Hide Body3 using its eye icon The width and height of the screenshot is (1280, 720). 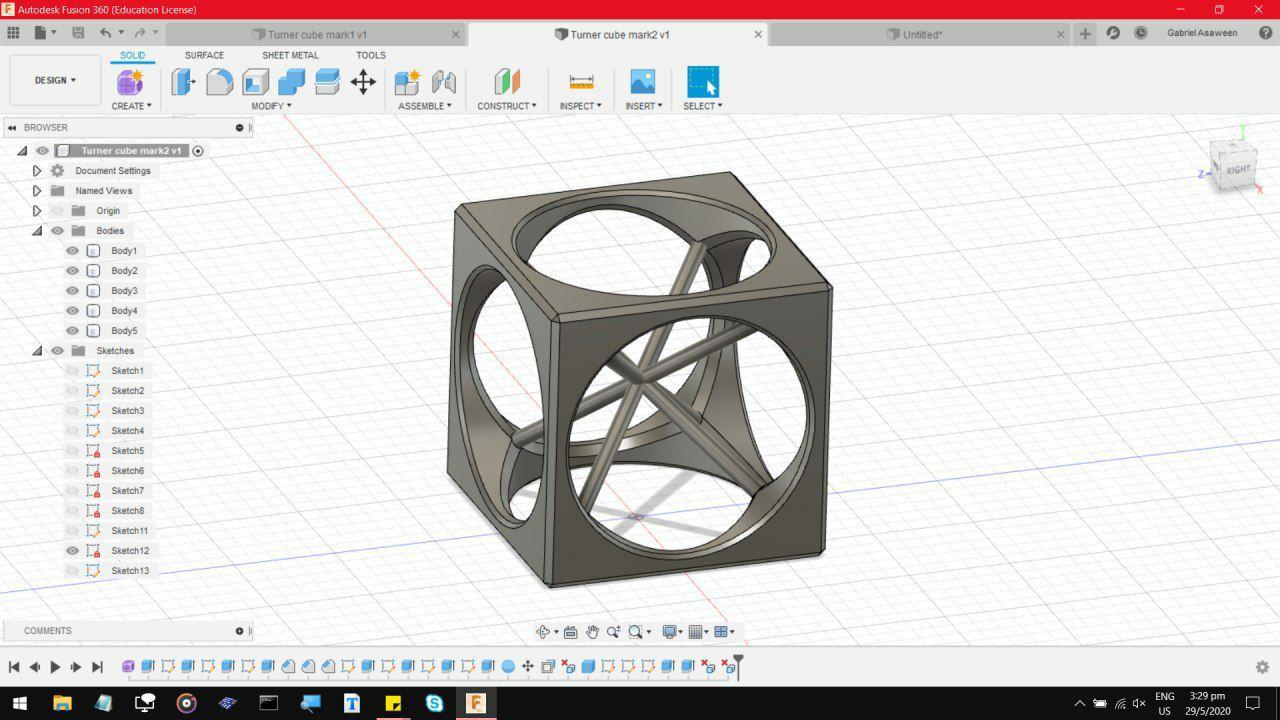(x=72, y=291)
